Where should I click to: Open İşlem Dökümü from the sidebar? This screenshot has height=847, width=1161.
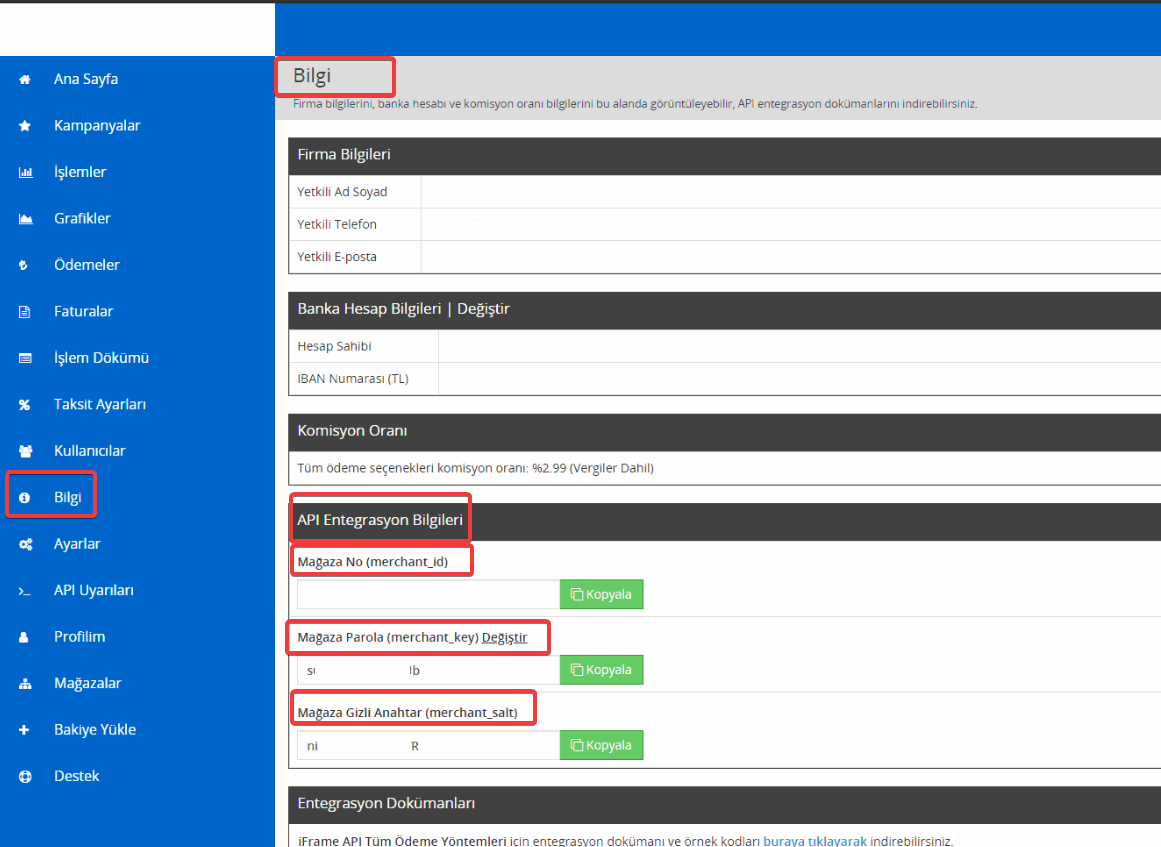(101, 358)
